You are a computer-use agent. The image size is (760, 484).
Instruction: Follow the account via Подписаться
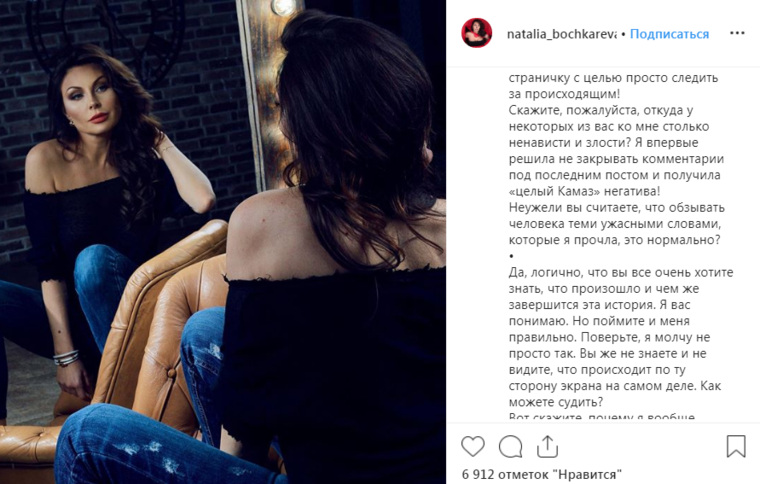click(669, 34)
